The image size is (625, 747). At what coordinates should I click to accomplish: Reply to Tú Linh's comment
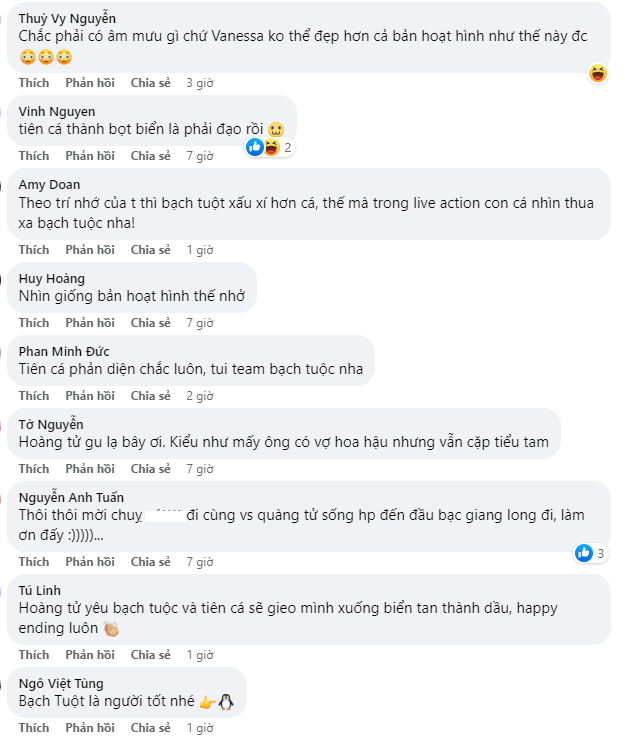pos(90,655)
